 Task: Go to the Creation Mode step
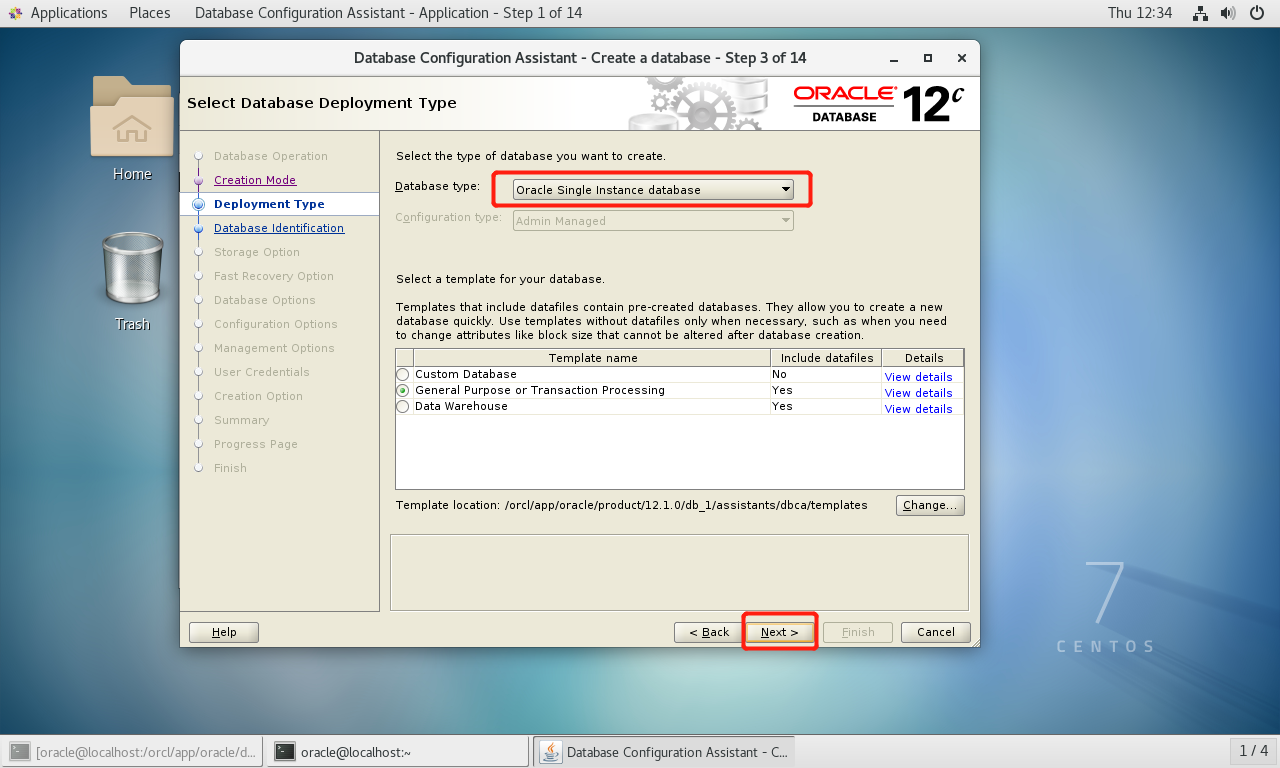255,180
